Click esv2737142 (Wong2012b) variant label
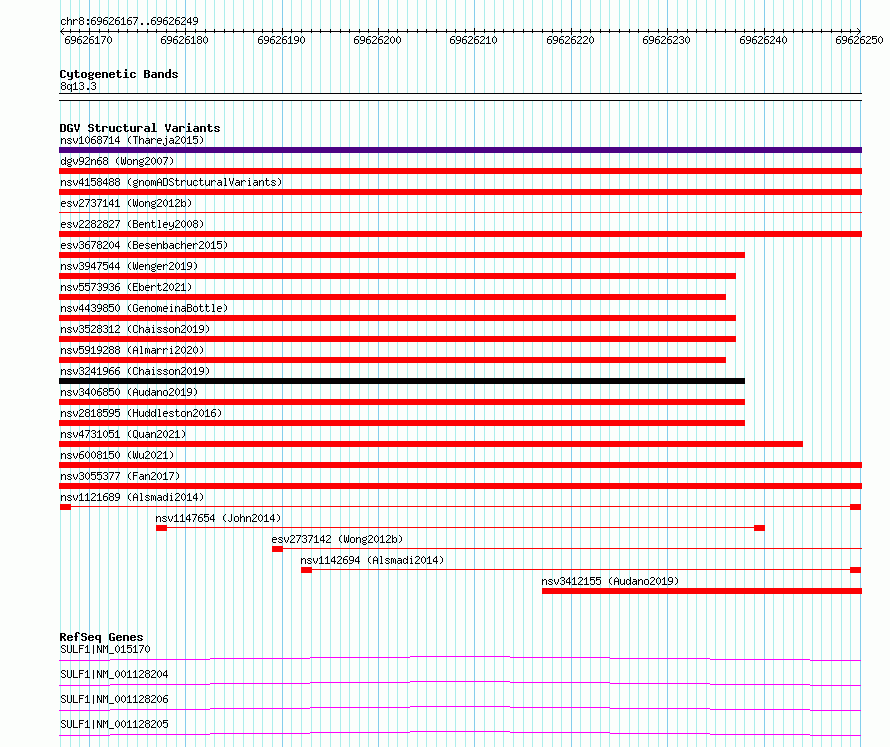 tap(337, 539)
